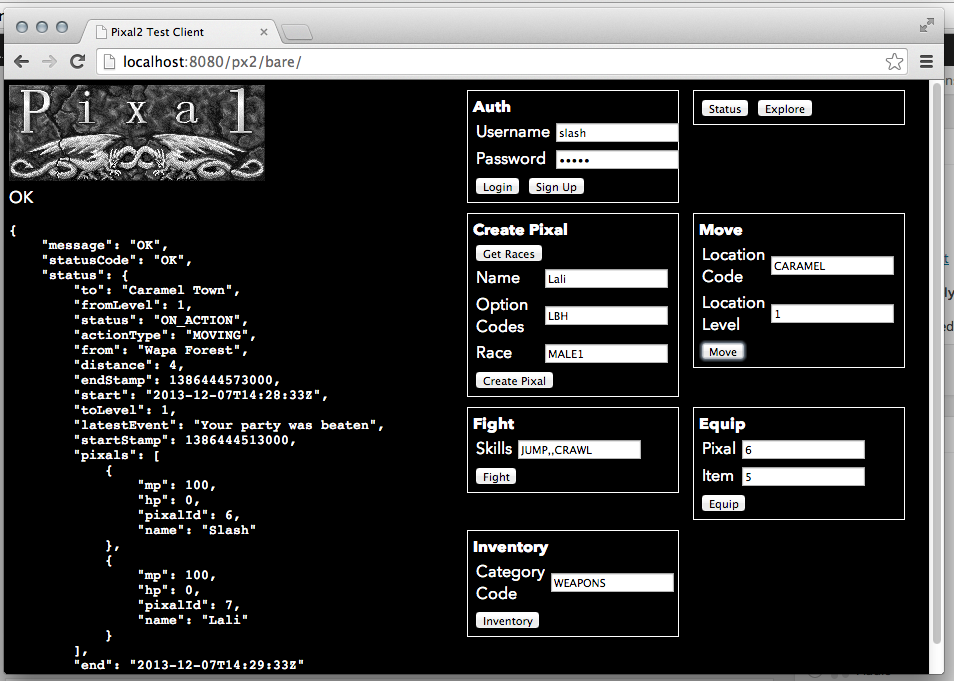Image resolution: width=954 pixels, height=681 pixels.
Task: Submit with the Create Pixal button
Action: point(514,381)
